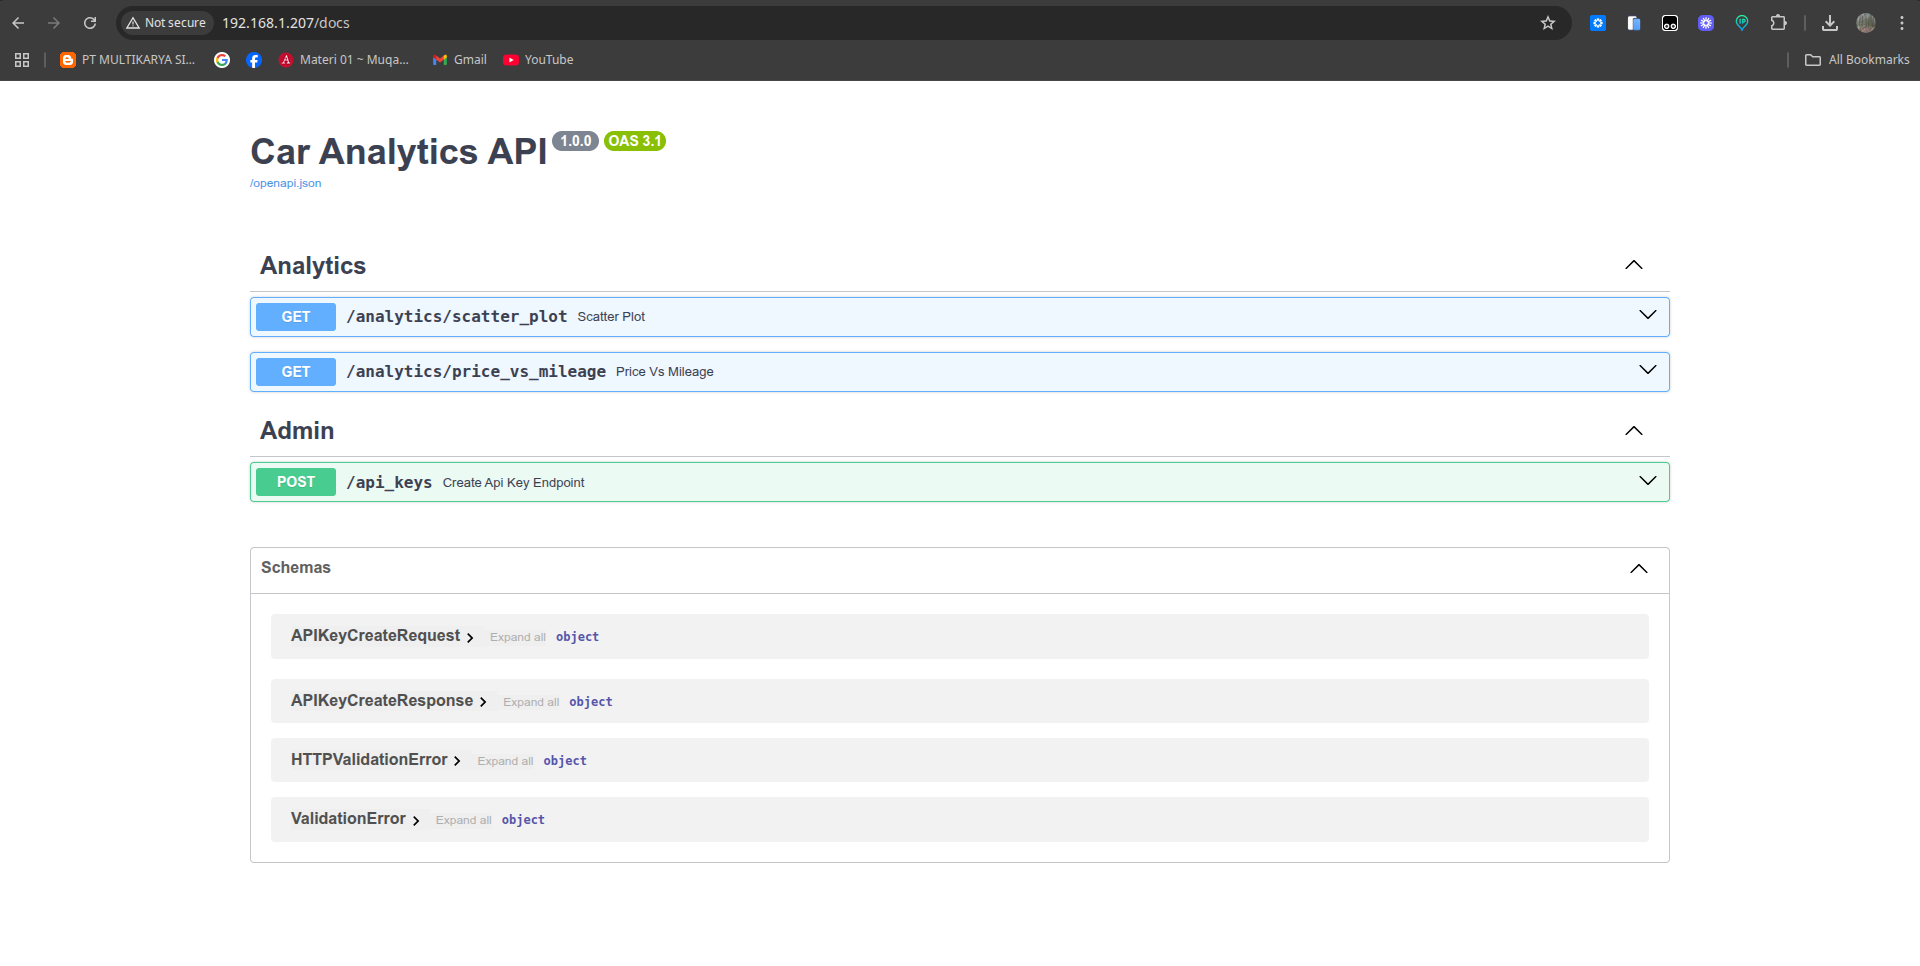Screen dimensions: 1920x966
Task: Open Chrome three-dot menu
Action: [x=1902, y=23]
